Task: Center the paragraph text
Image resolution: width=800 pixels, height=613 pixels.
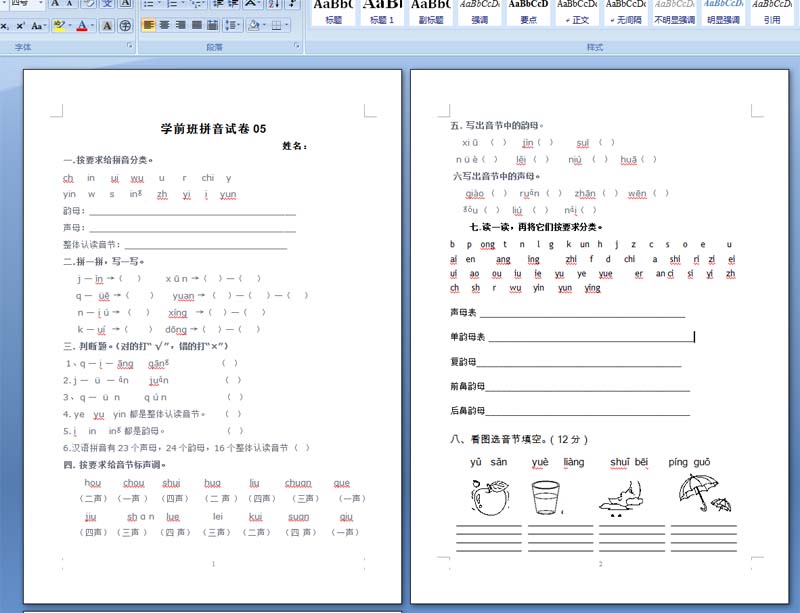Action: pos(164,25)
